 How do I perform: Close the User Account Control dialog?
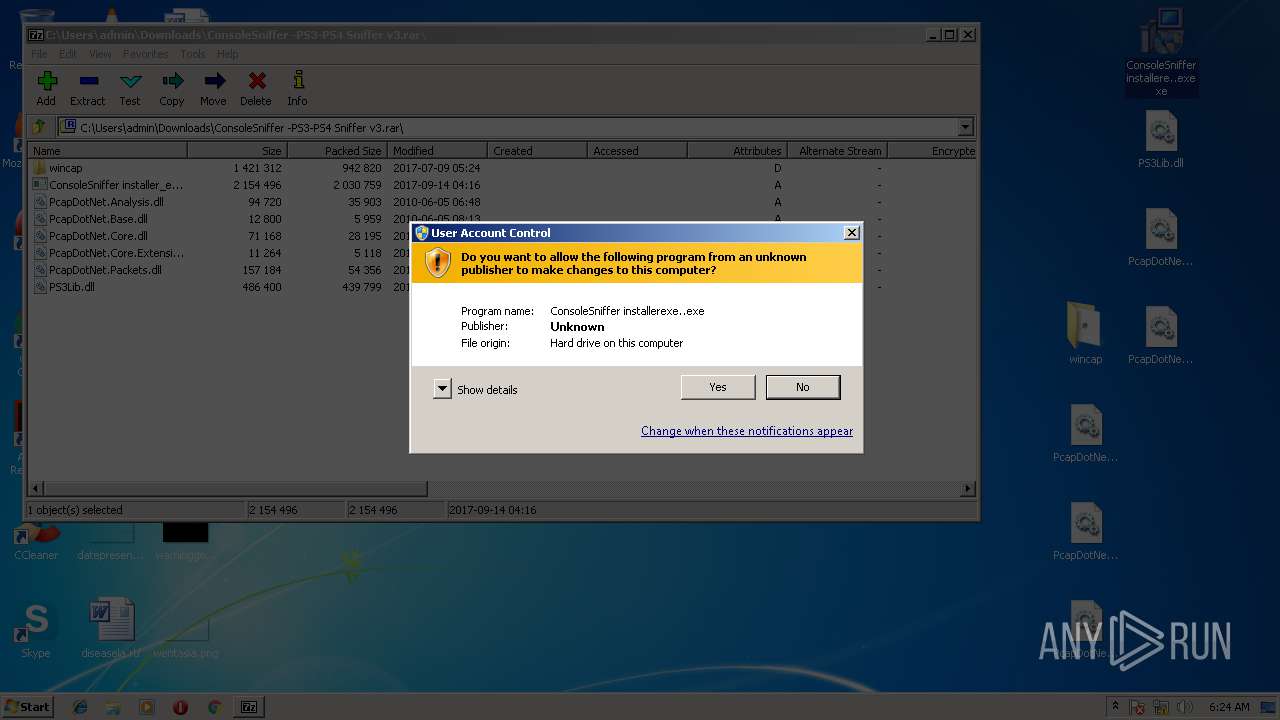tap(852, 233)
